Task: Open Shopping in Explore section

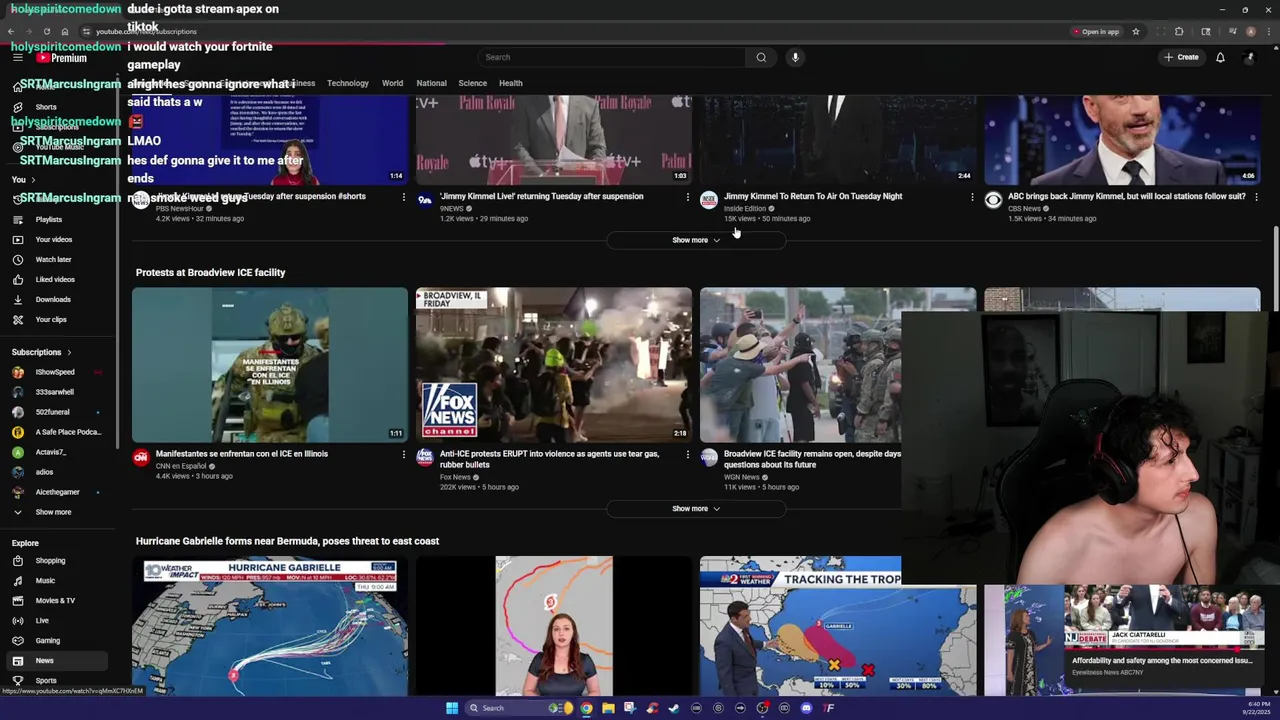Action: [x=58, y=561]
